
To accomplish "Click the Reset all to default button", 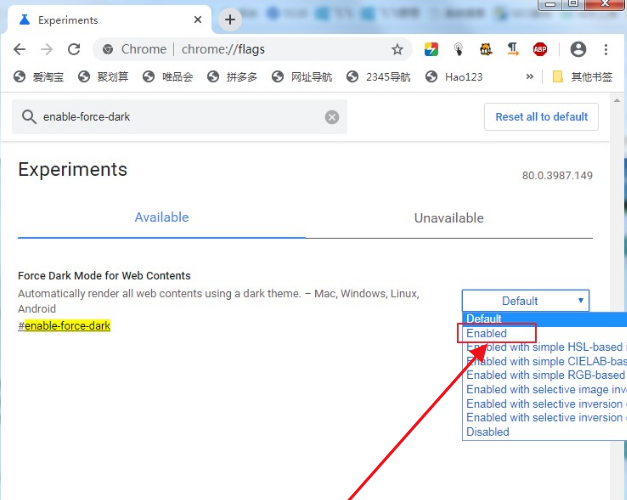I will [541, 117].
